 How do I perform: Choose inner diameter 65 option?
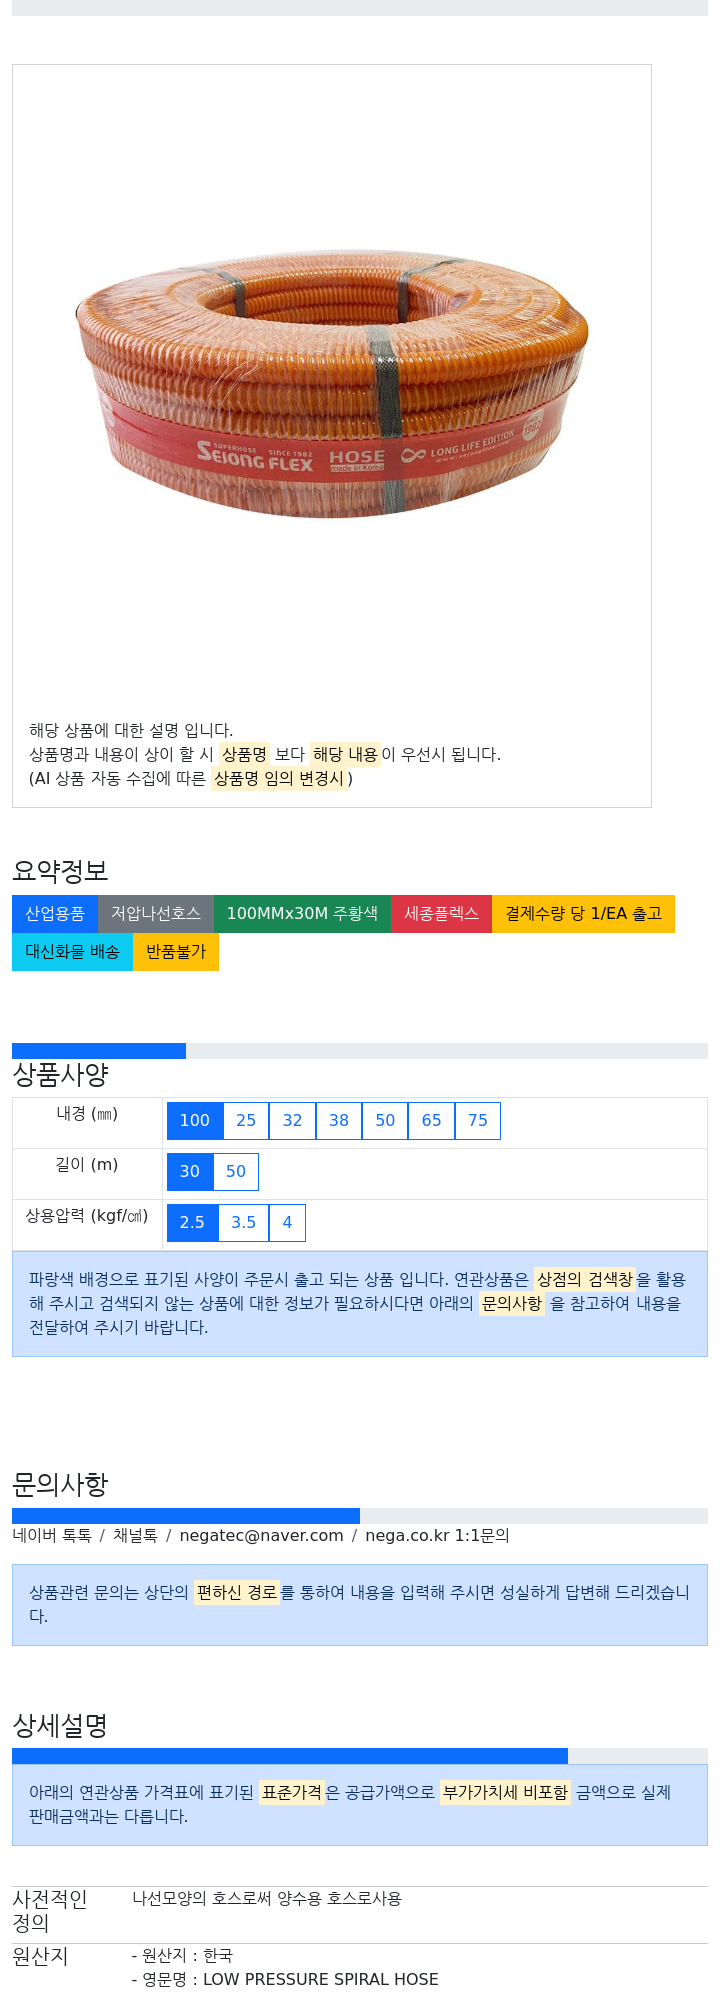(432, 1121)
